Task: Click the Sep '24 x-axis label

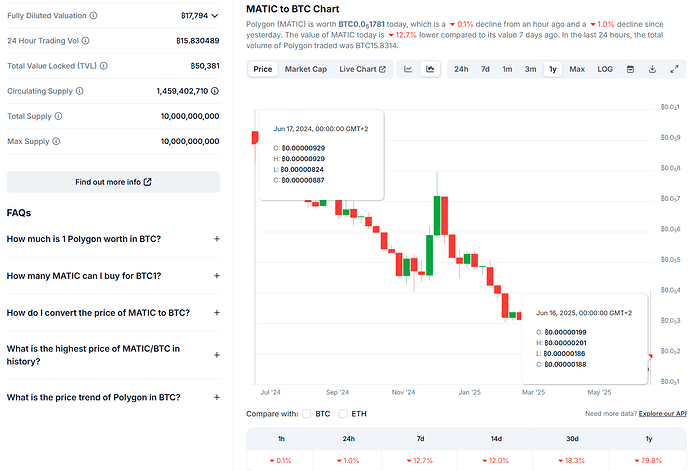Action: tap(338, 392)
